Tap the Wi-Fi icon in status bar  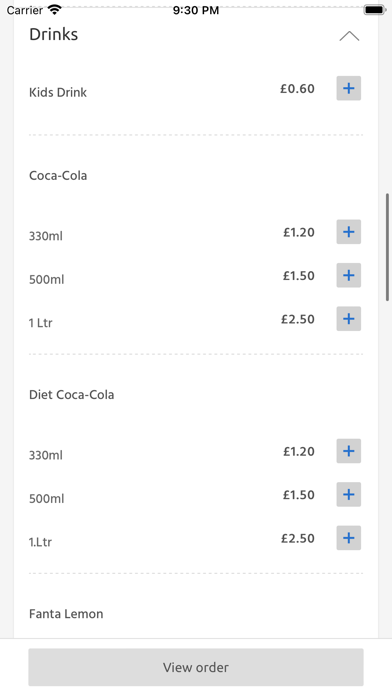[x=55, y=10]
